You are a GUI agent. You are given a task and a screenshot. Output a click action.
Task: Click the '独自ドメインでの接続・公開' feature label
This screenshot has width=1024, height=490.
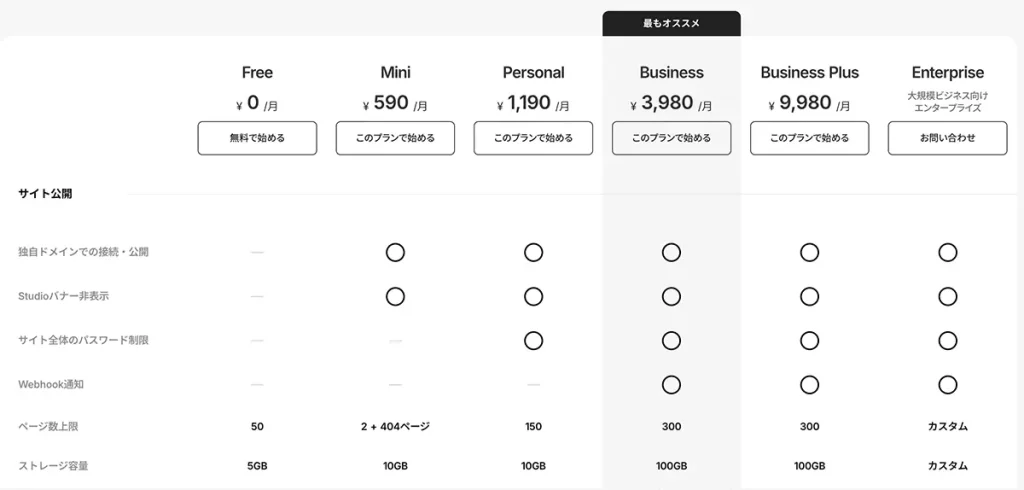click(x=84, y=252)
